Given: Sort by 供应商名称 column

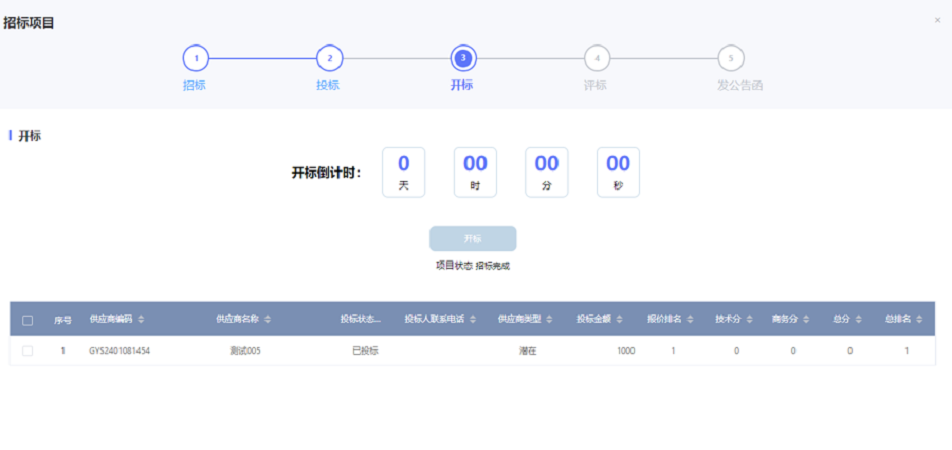Looking at the screenshot, I should 267,320.
